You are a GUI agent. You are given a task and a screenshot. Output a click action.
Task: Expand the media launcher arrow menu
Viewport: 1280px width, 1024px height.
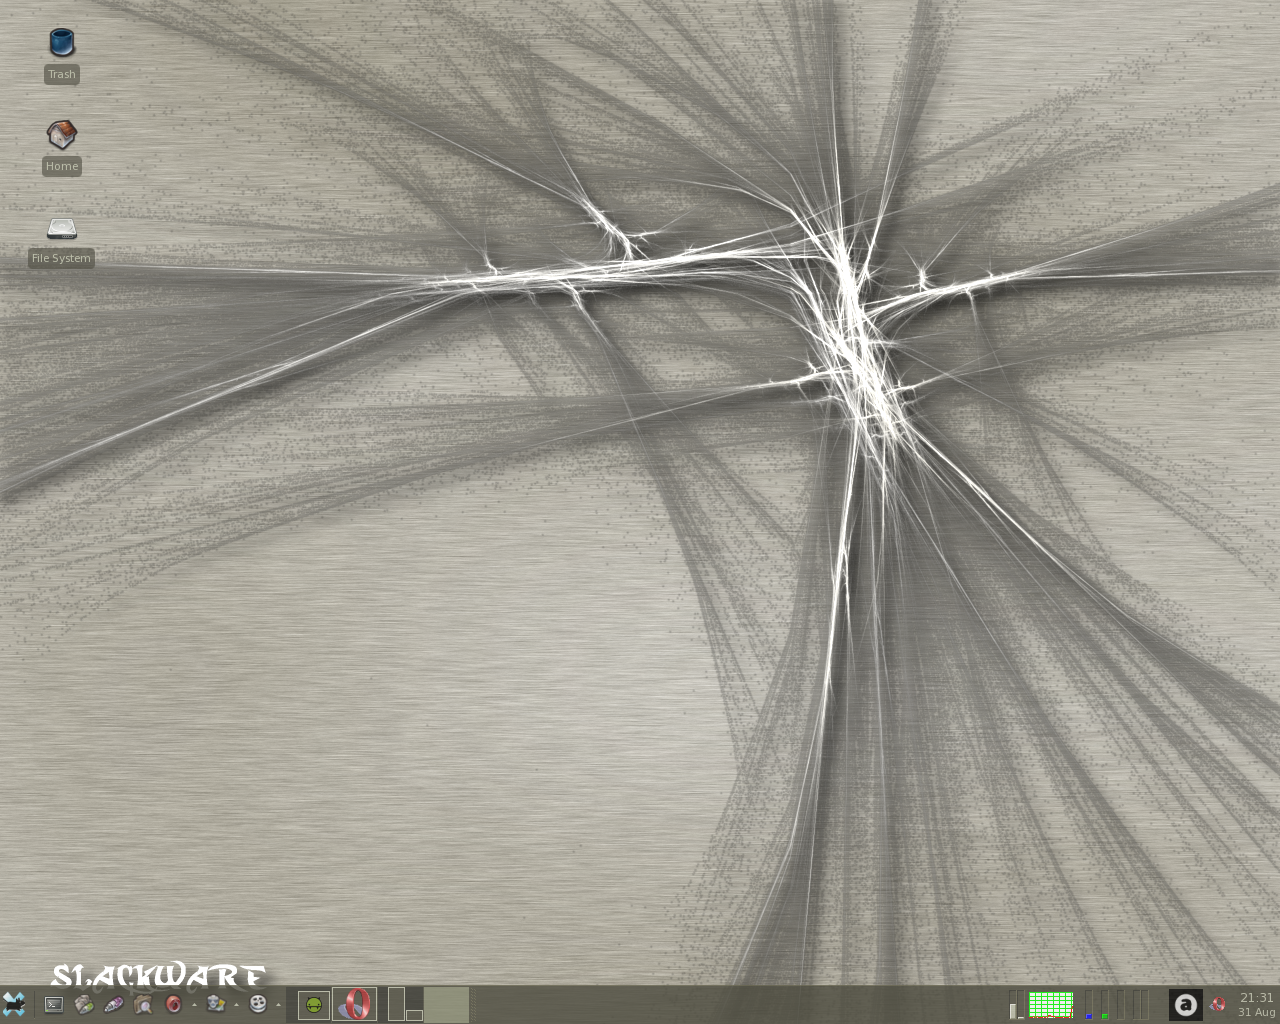click(278, 1004)
